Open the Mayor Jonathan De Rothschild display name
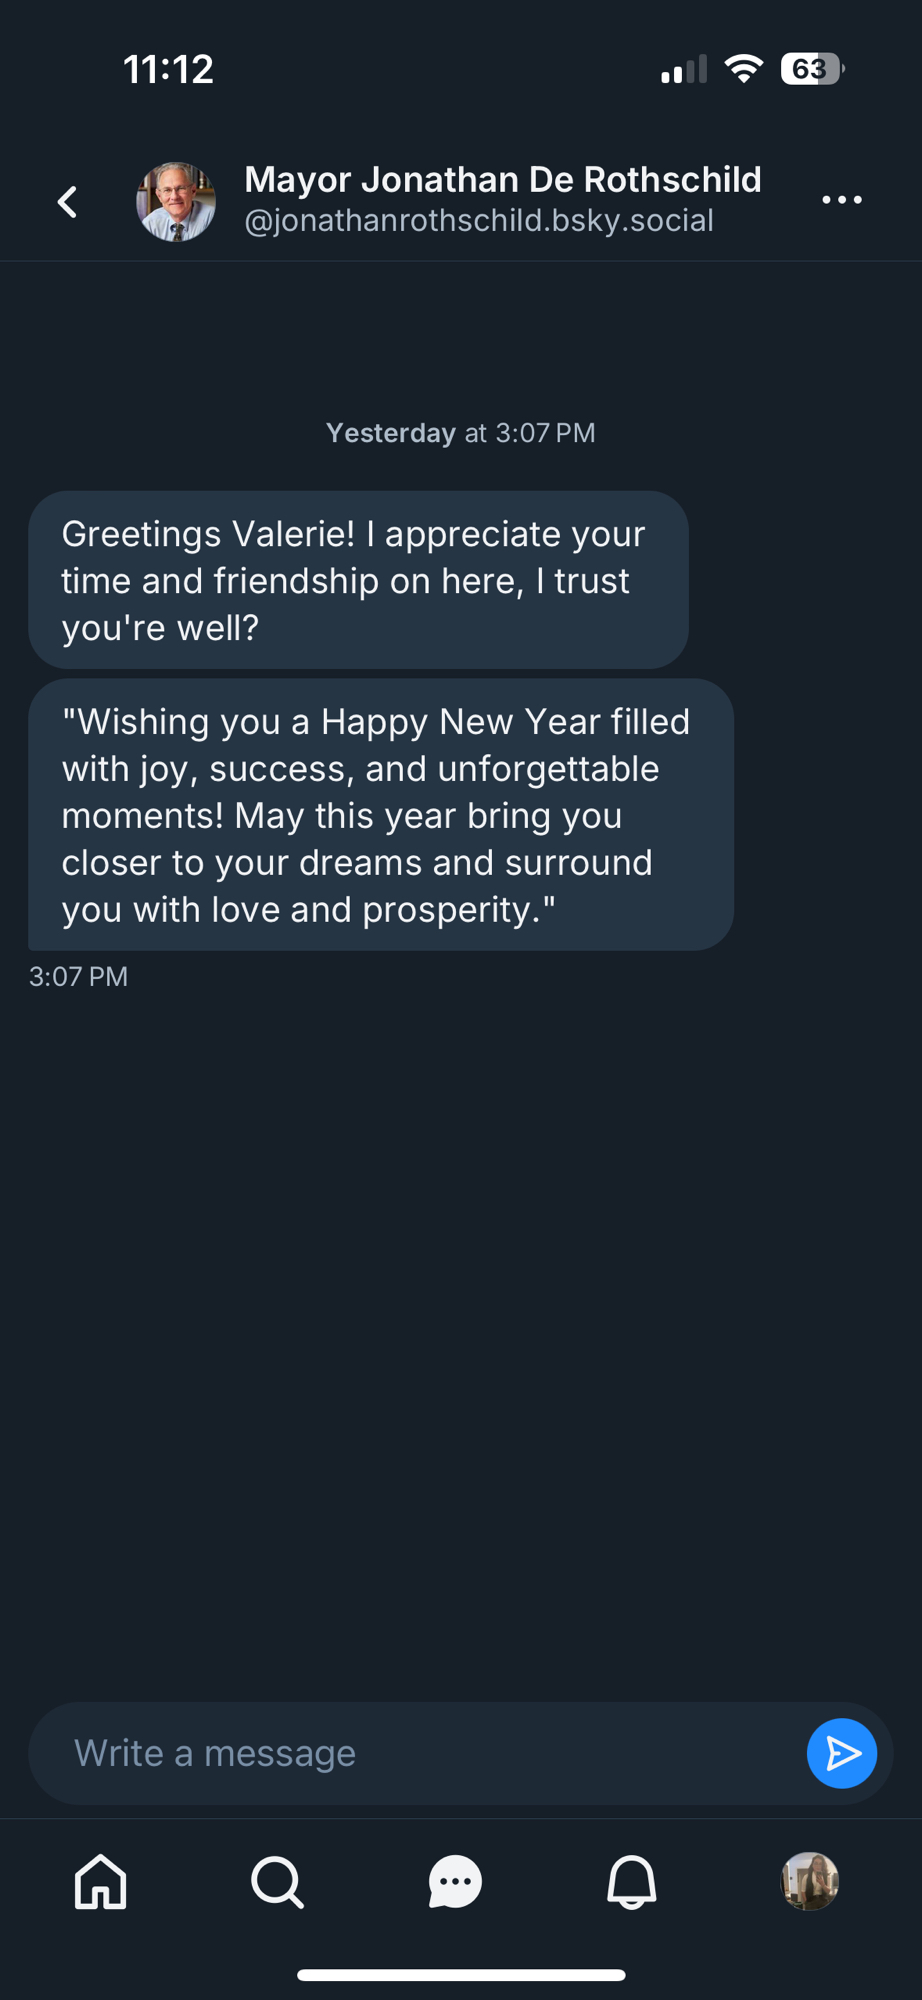922x2000 pixels. click(x=502, y=180)
